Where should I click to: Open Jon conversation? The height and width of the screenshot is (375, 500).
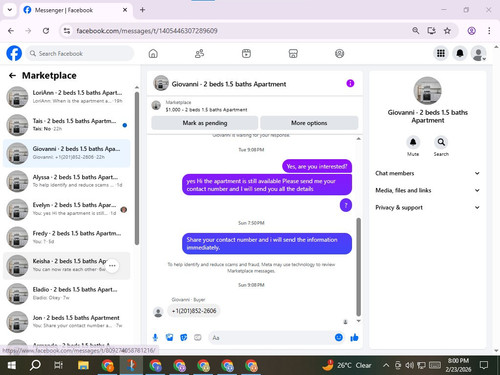click(x=67, y=322)
